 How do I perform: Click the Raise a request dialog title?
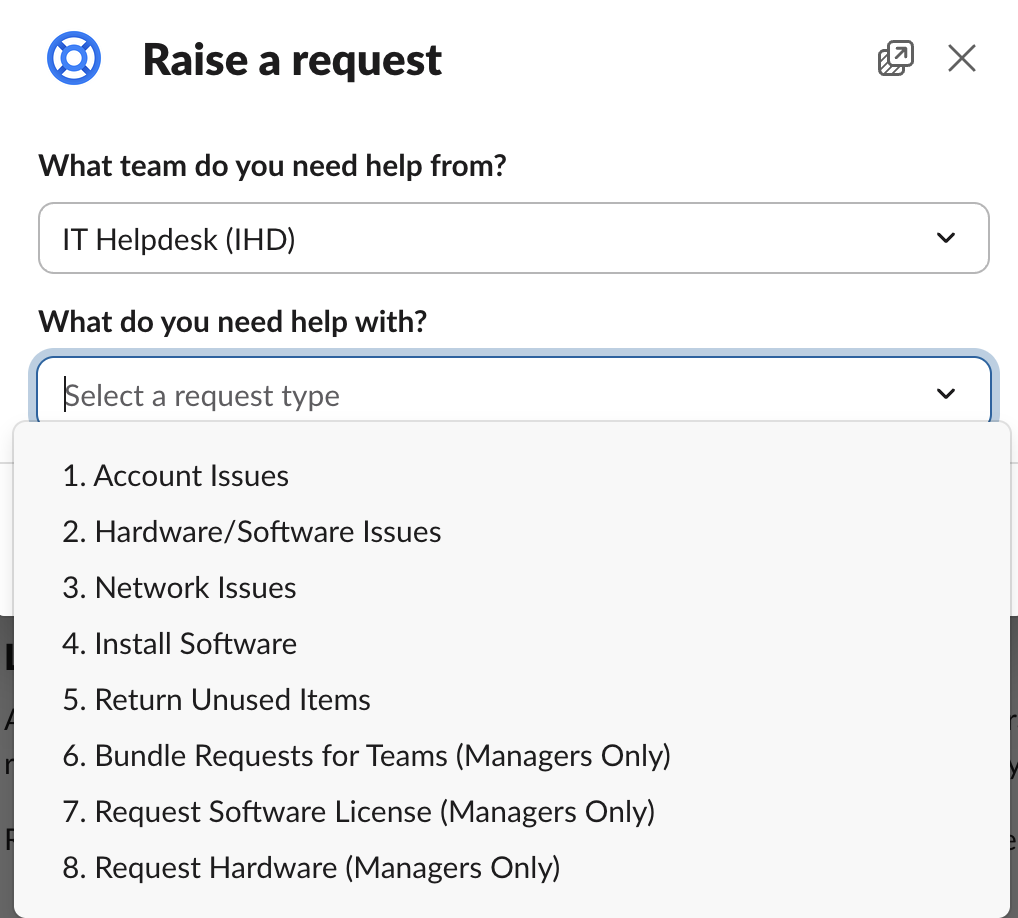(x=292, y=59)
